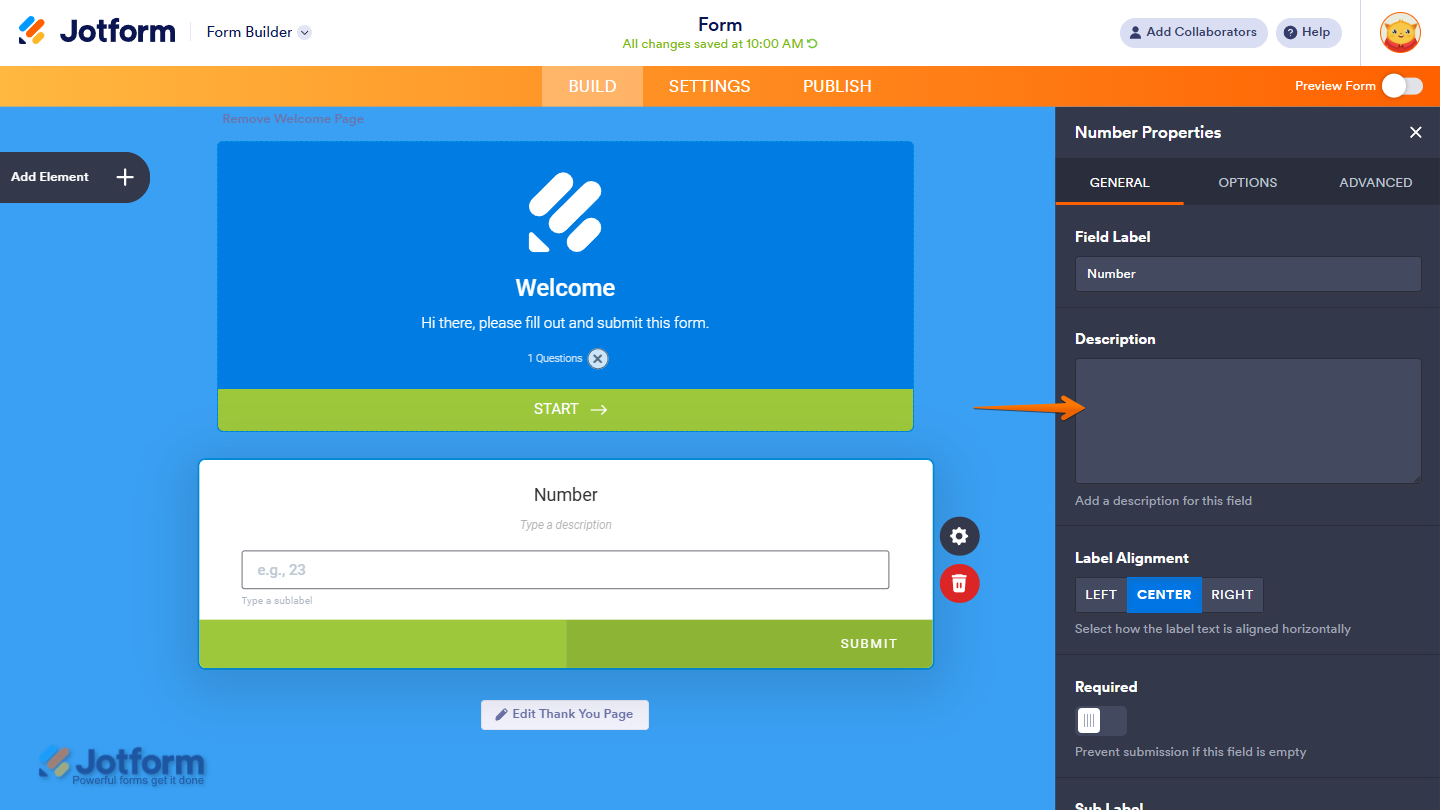The image size is (1440, 810).
Task: Click the revert changes icon beside saved time
Action: pyautogui.click(x=813, y=44)
